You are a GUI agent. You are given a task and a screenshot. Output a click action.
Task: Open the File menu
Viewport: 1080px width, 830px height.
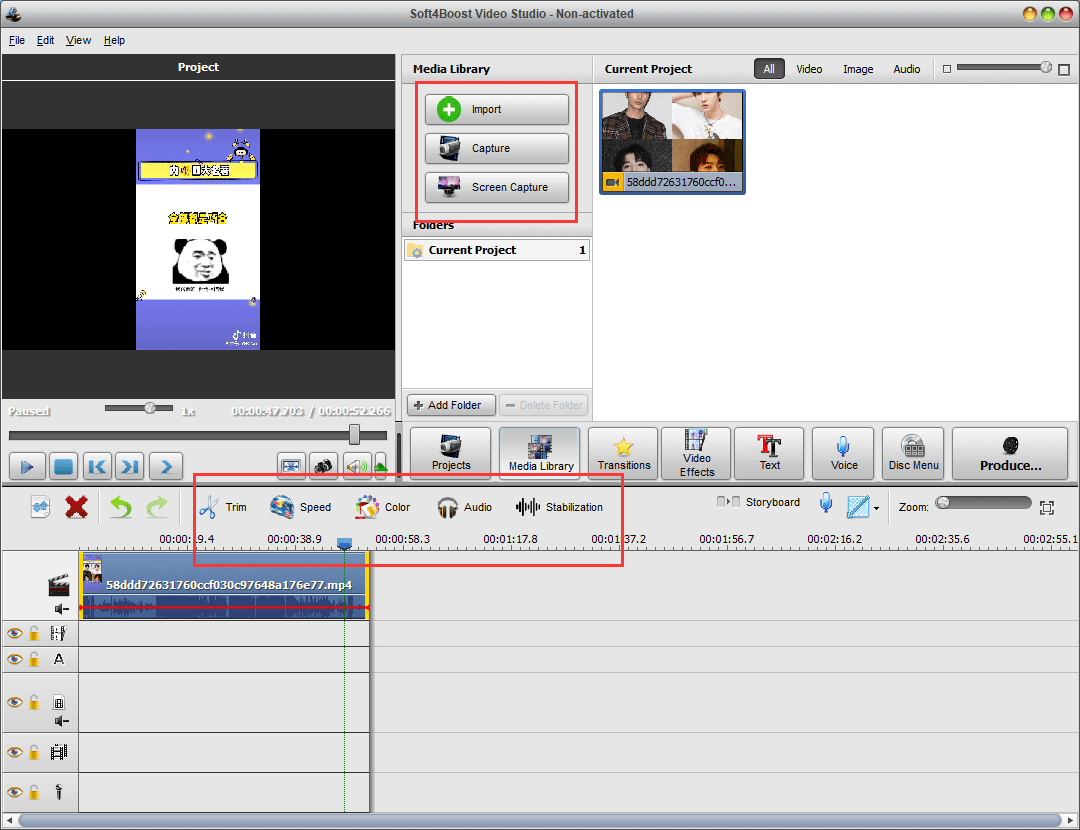[17, 40]
